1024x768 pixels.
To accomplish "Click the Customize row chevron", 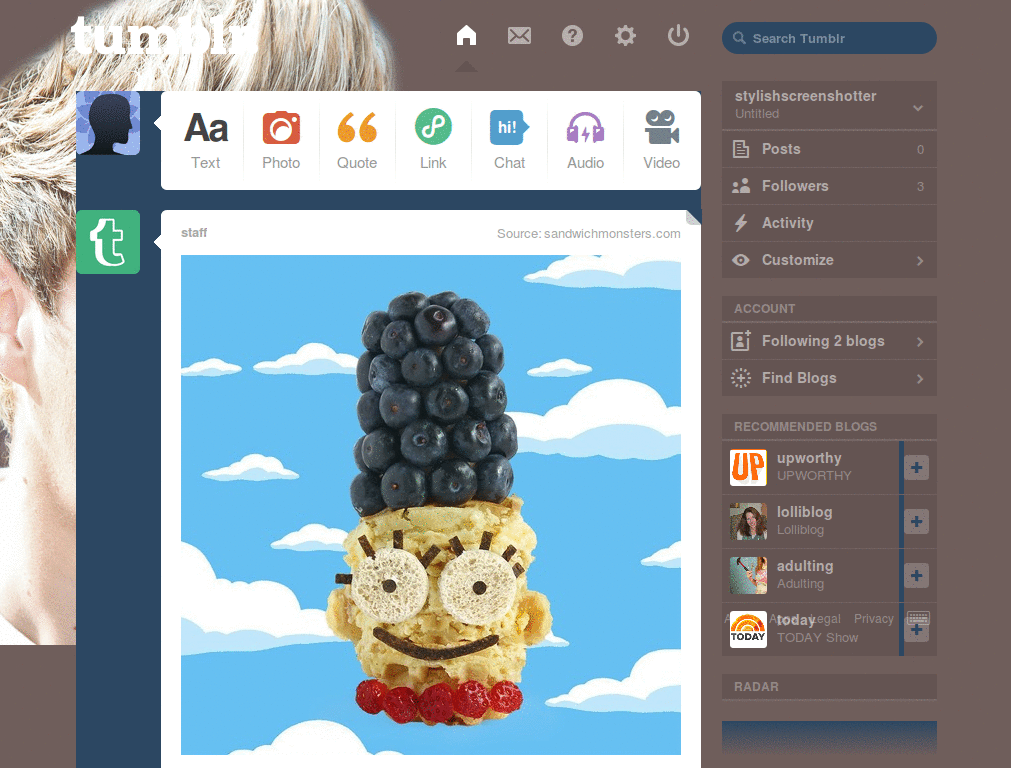I will pyautogui.click(x=920, y=261).
